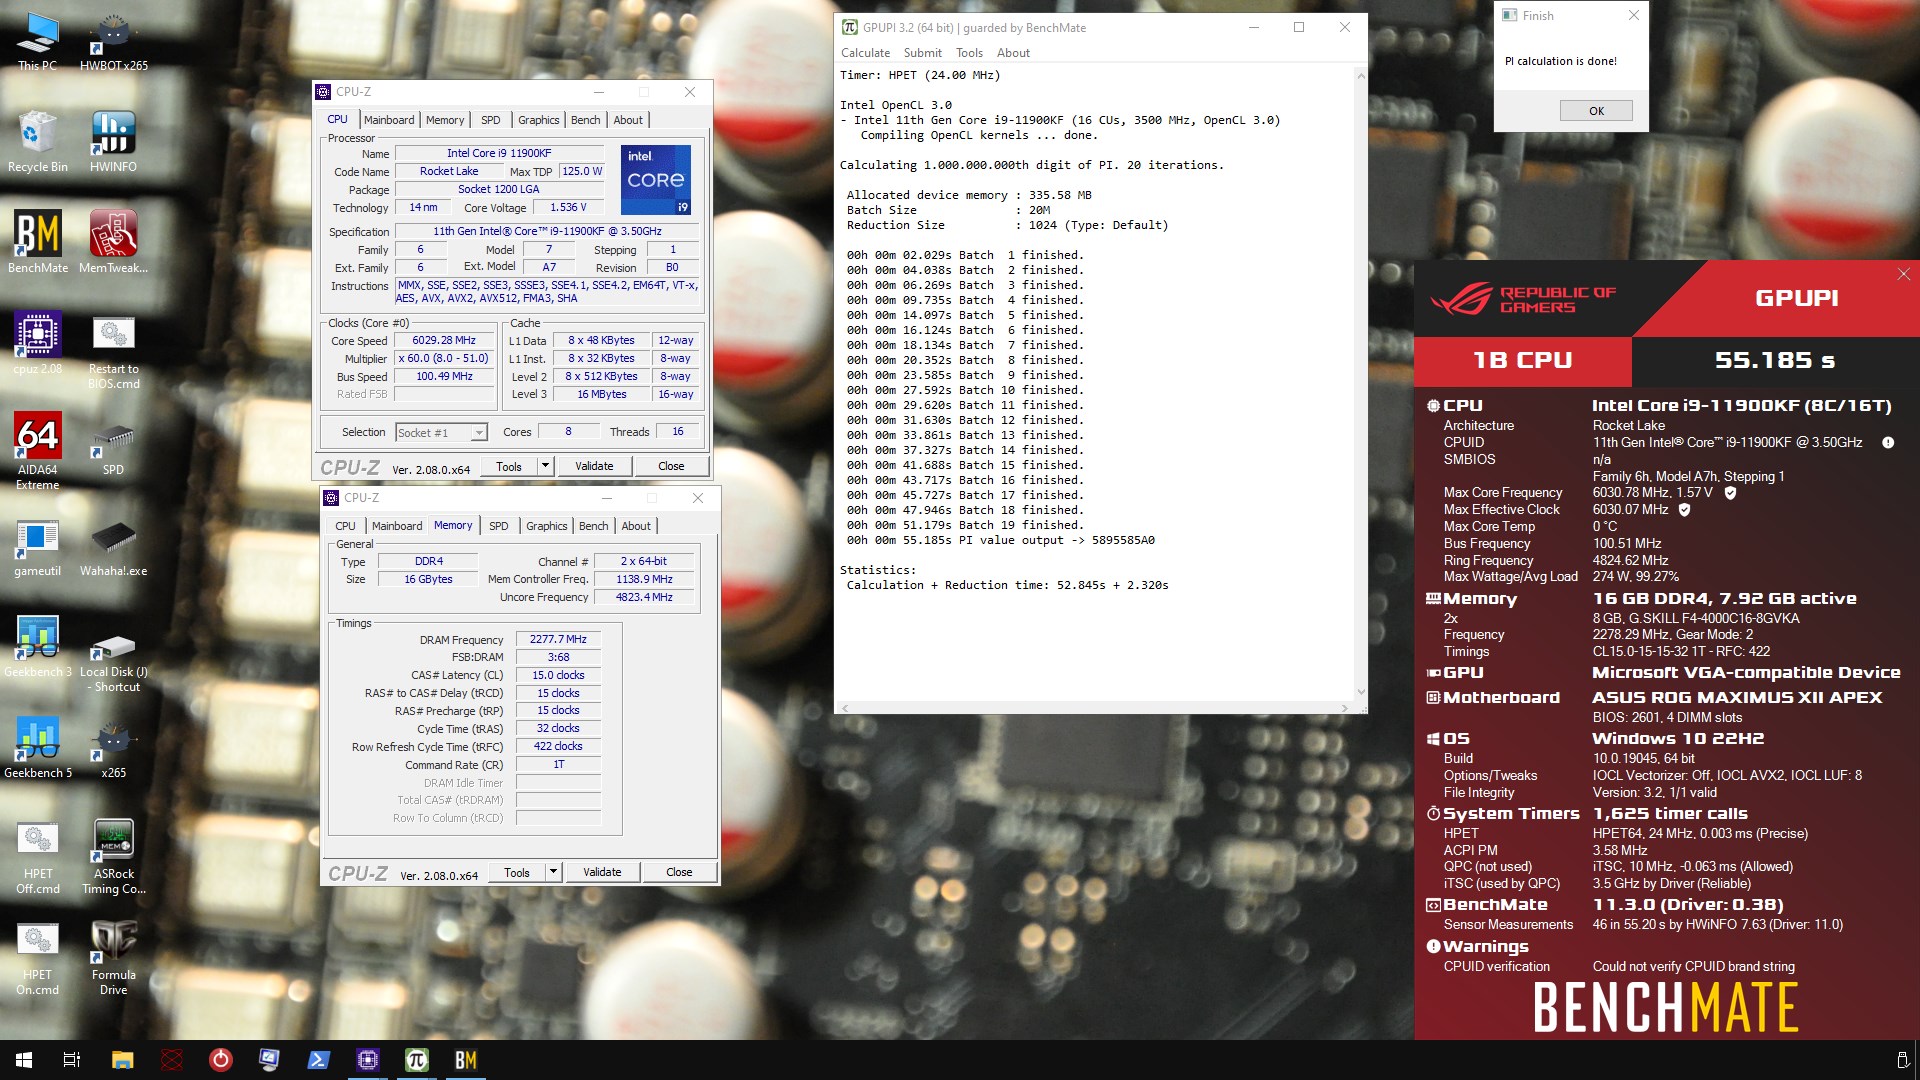Switch to Memory tab in top CPU-Z window
1920x1080 pixels.
tap(445, 120)
